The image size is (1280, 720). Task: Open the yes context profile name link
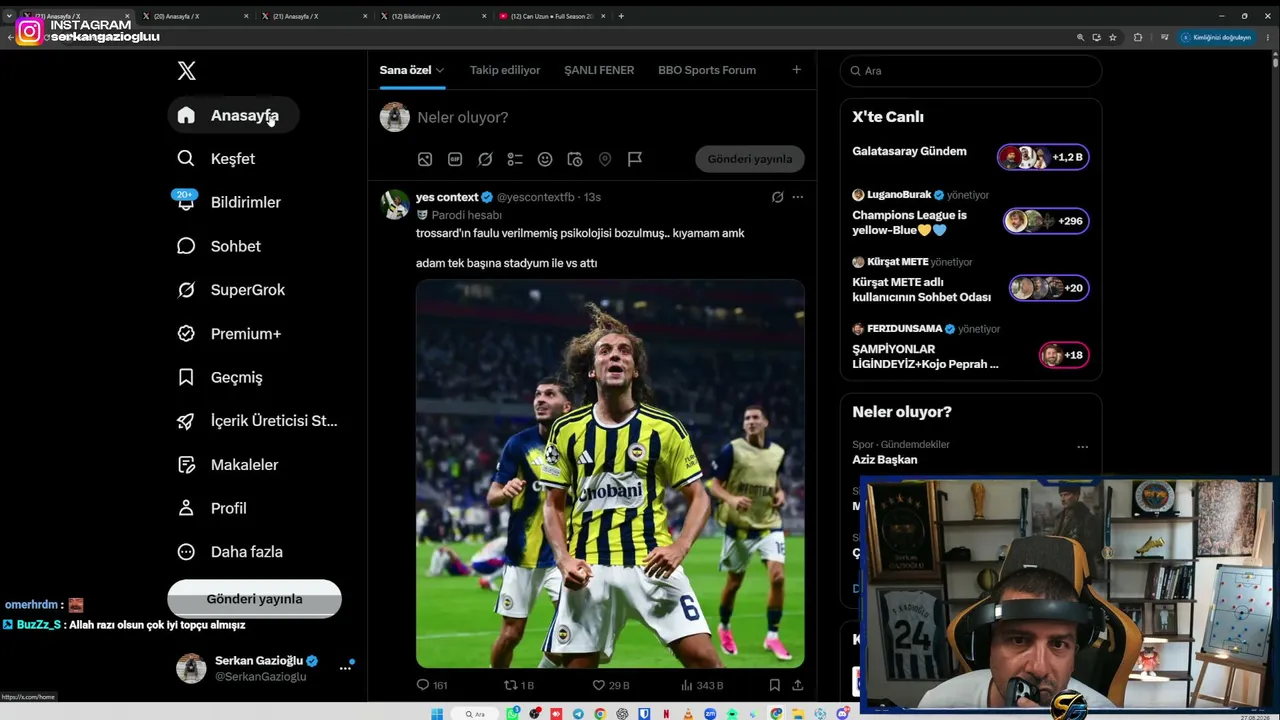[x=447, y=197]
